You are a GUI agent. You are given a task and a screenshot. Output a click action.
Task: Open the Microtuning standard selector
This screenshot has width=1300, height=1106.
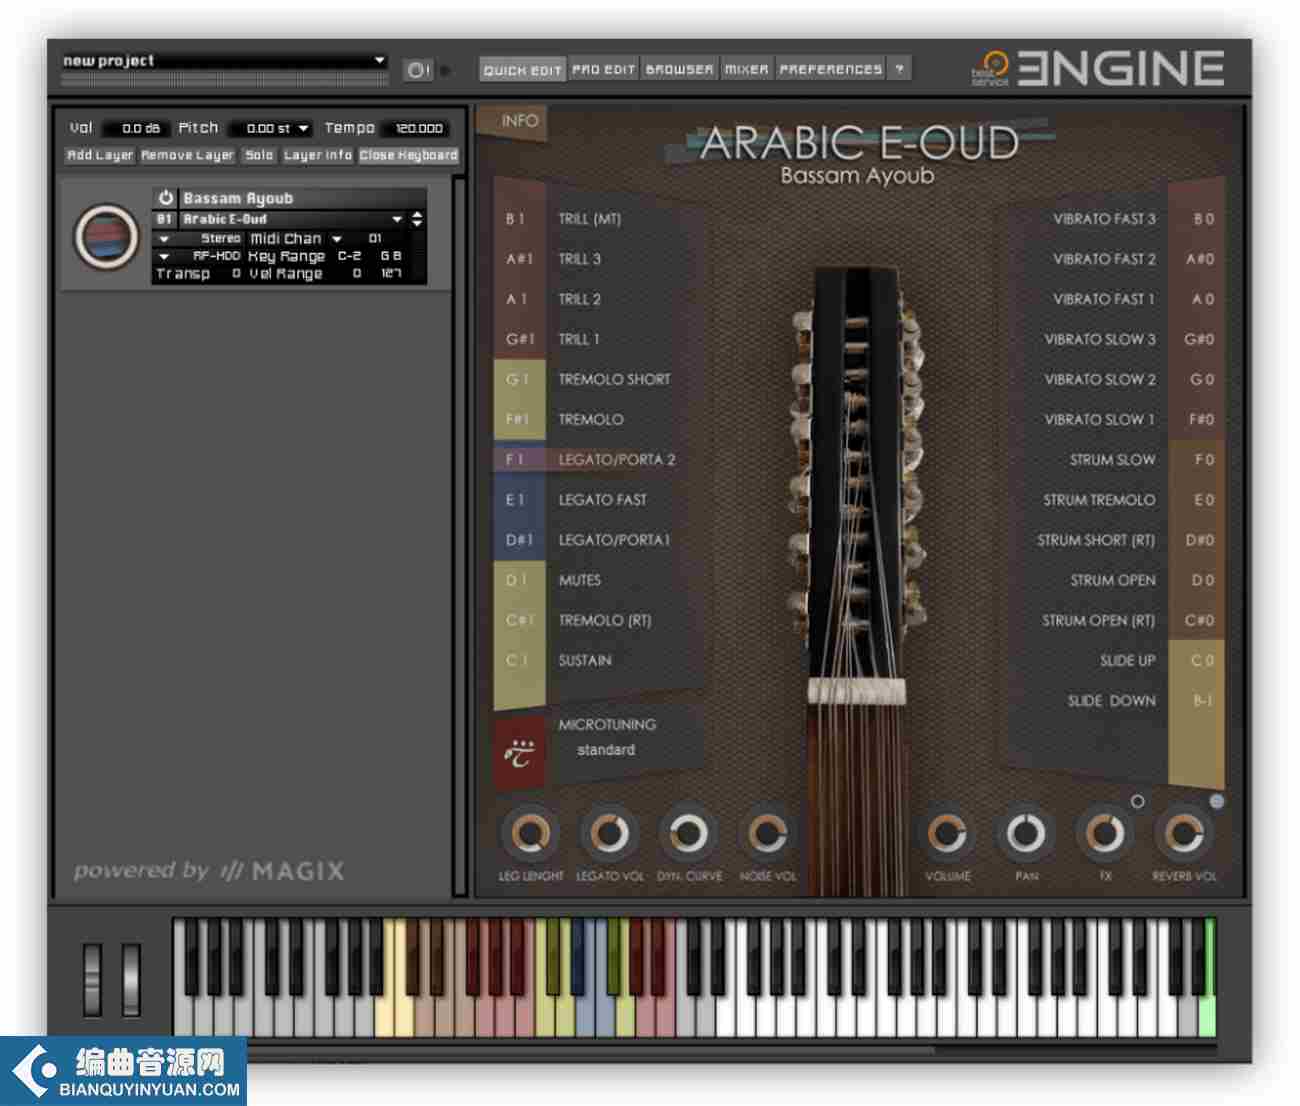point(606,750)
